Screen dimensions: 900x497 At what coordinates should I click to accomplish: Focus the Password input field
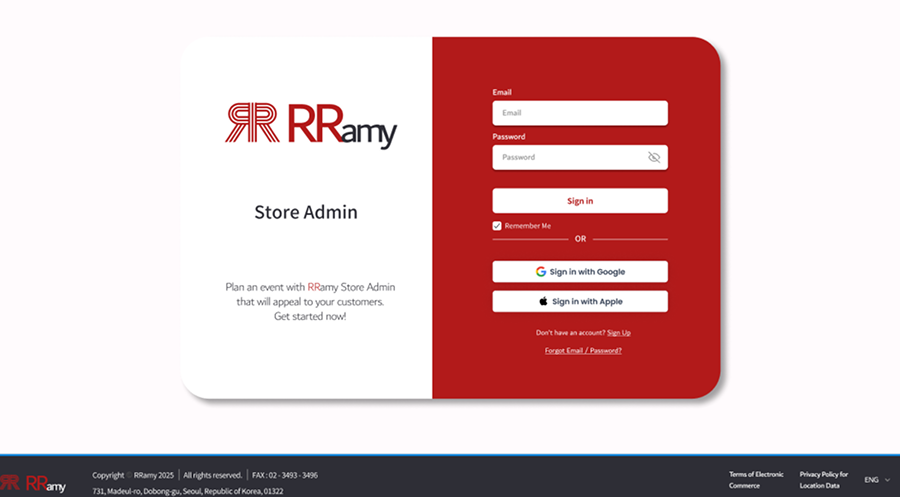pyautogui.click(x=580, y=157)
